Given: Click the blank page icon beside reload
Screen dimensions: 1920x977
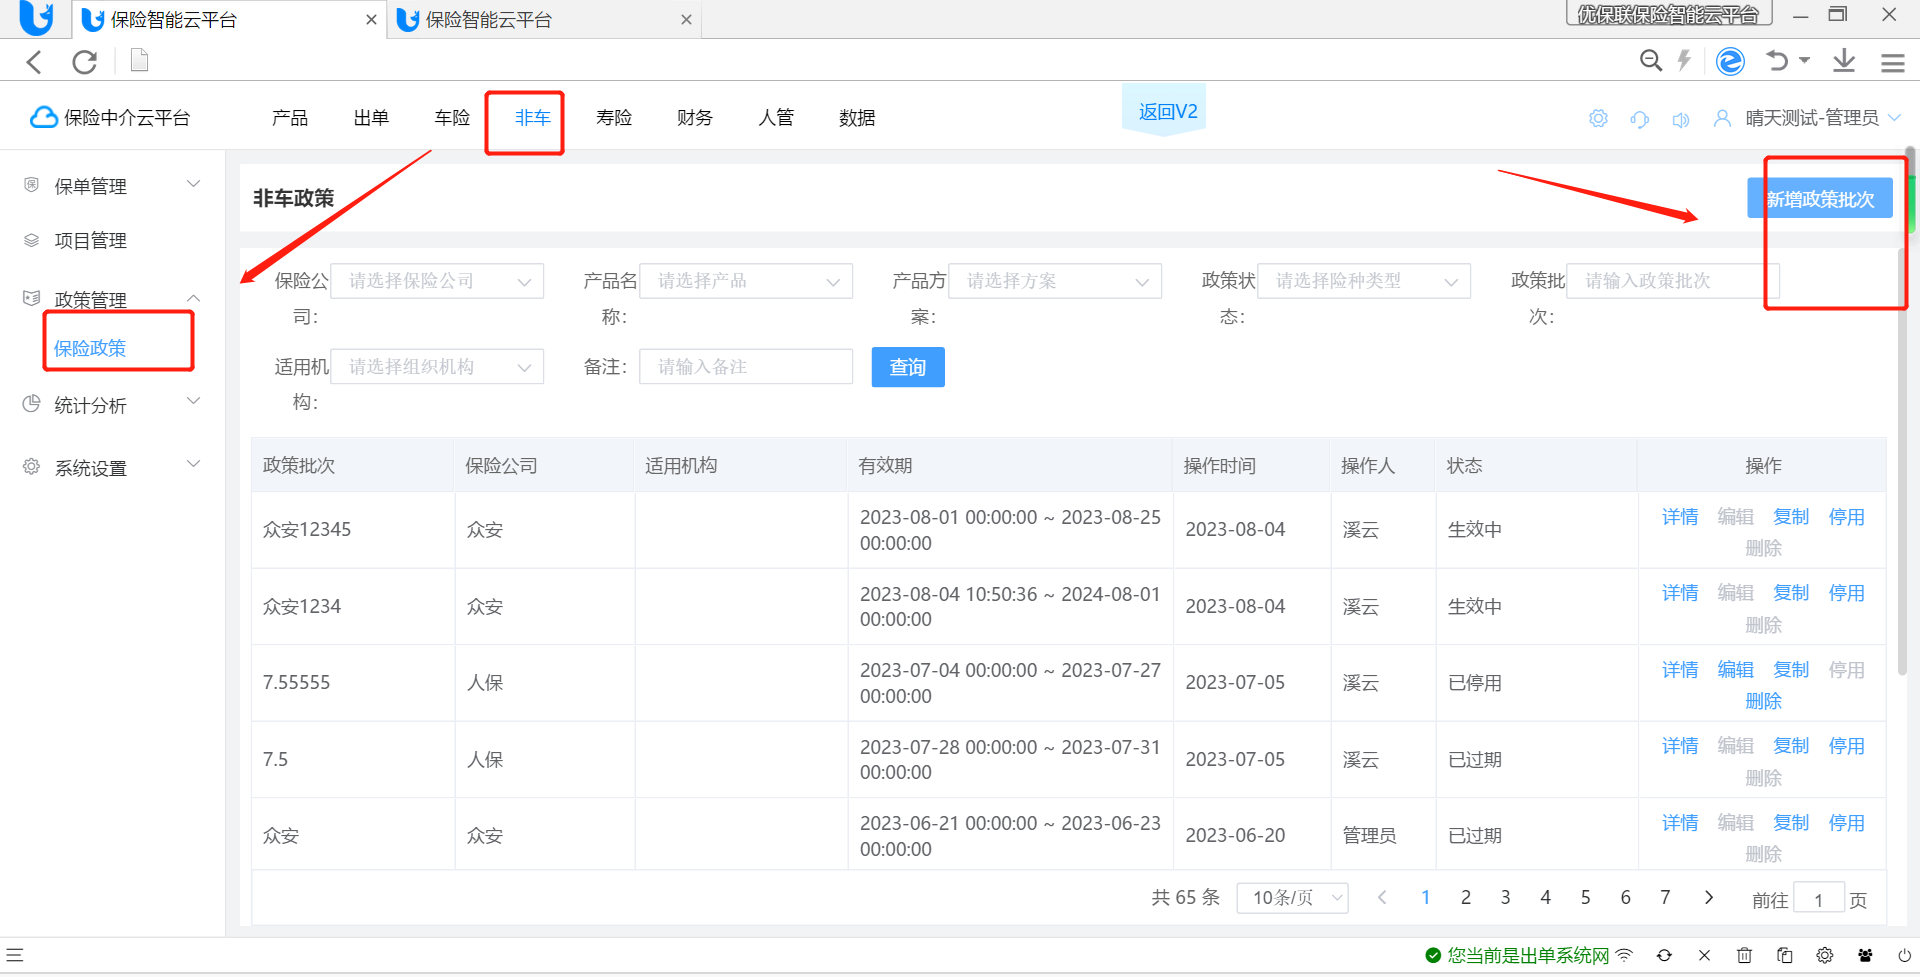Looking at the screenshot, I should point(140,61).
